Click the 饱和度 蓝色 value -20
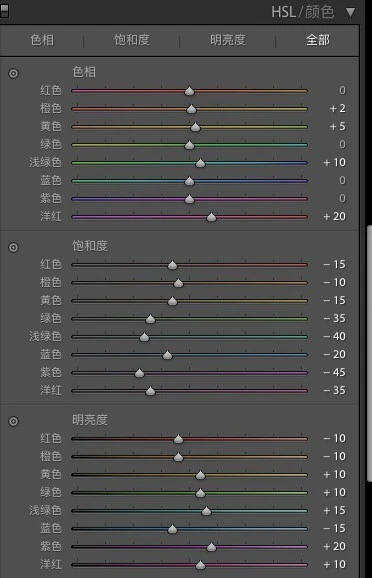The height and width of the screenshot is (578, 372). coord(334,354)
